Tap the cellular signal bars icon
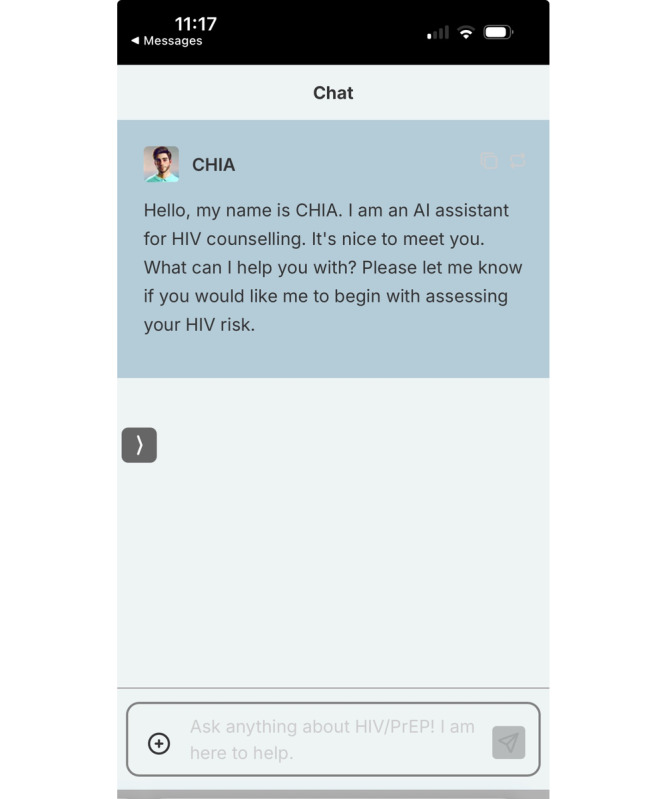Viewport: 666px width, 799px height. coord(438,33)
